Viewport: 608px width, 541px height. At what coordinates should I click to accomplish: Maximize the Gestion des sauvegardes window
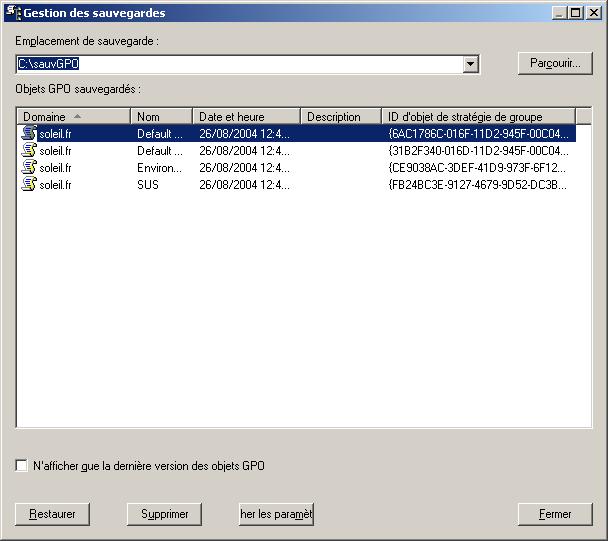pyautogui.click(x=575, y=13)
